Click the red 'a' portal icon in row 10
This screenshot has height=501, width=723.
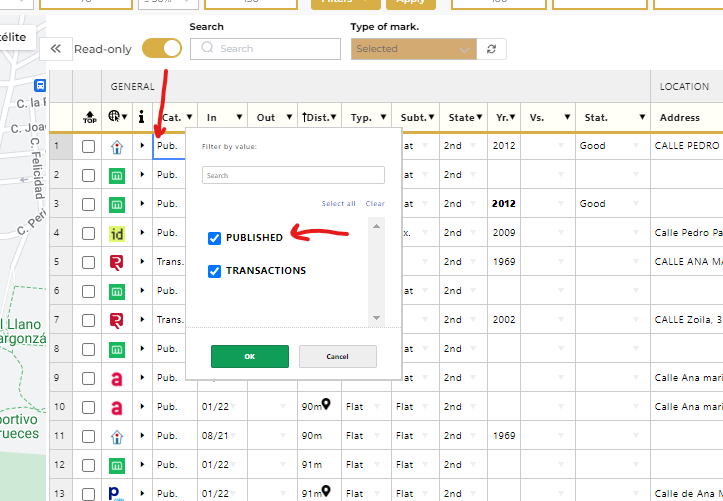117,408
